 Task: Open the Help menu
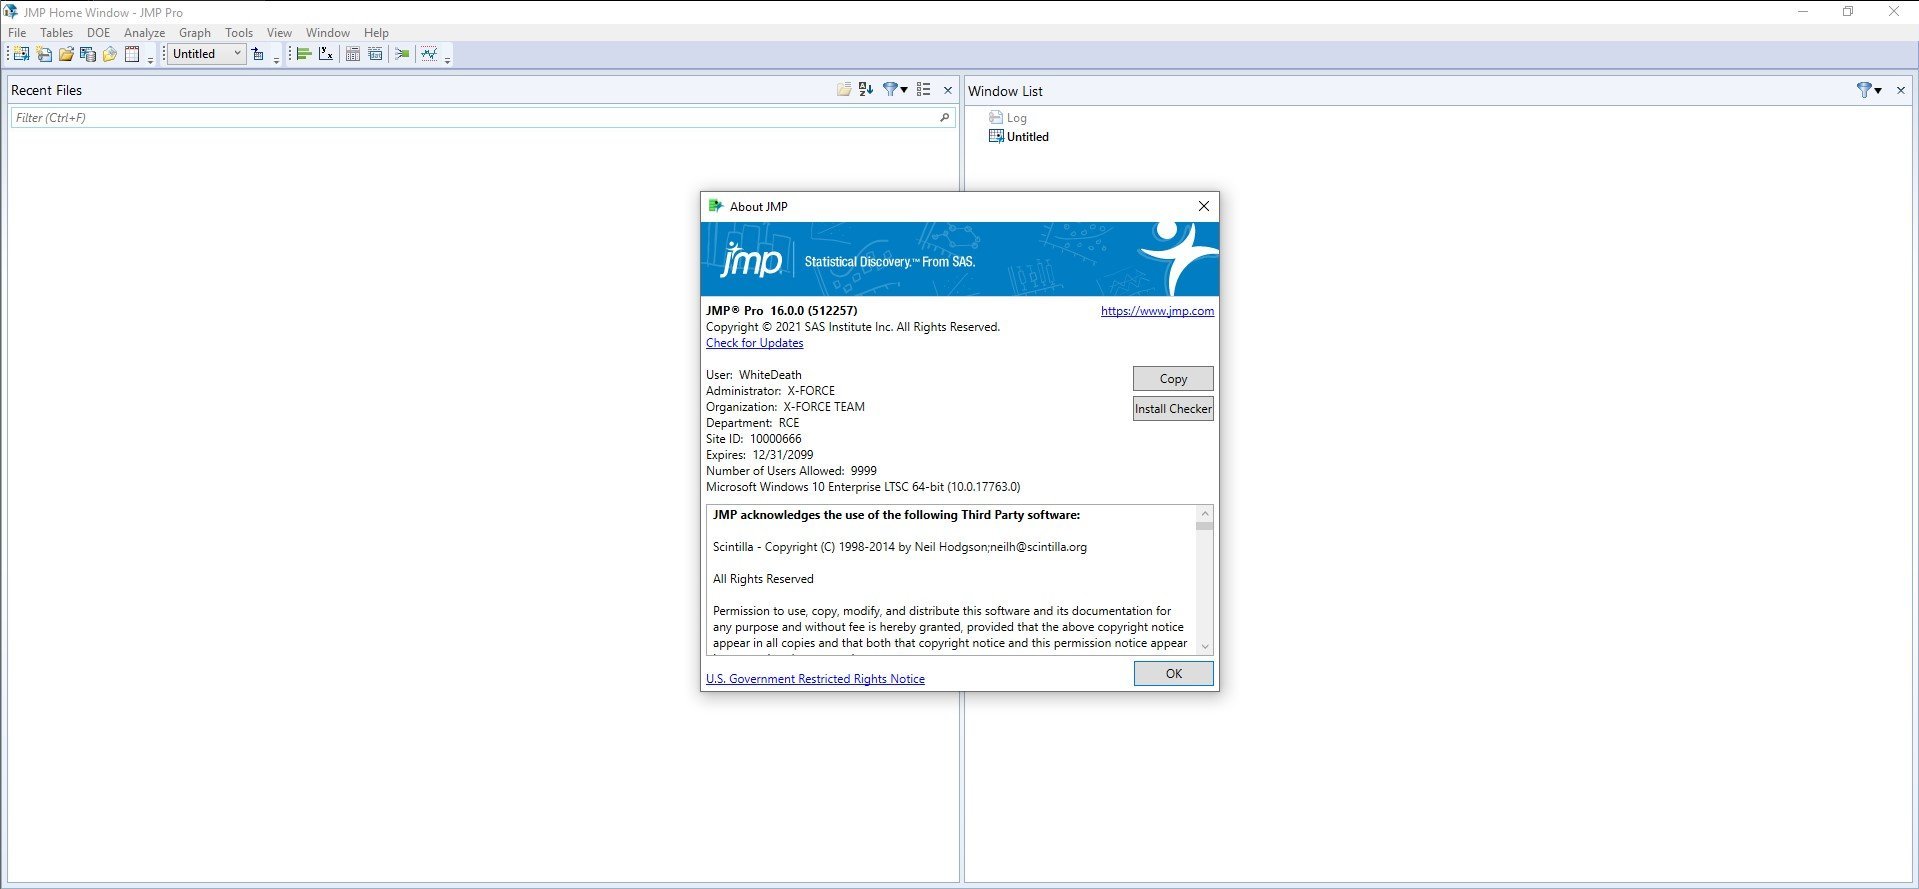pos(376,33)
